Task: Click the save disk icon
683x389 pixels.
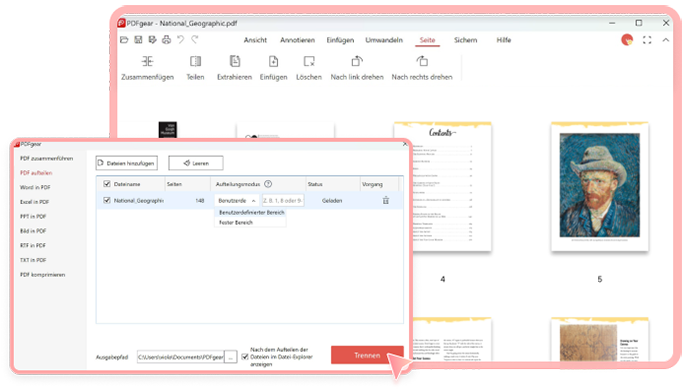Action: coord(138,40)
